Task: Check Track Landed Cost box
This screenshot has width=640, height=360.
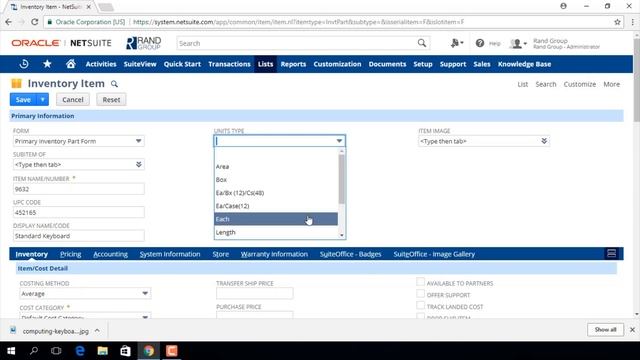Action: tap(420, 305)
